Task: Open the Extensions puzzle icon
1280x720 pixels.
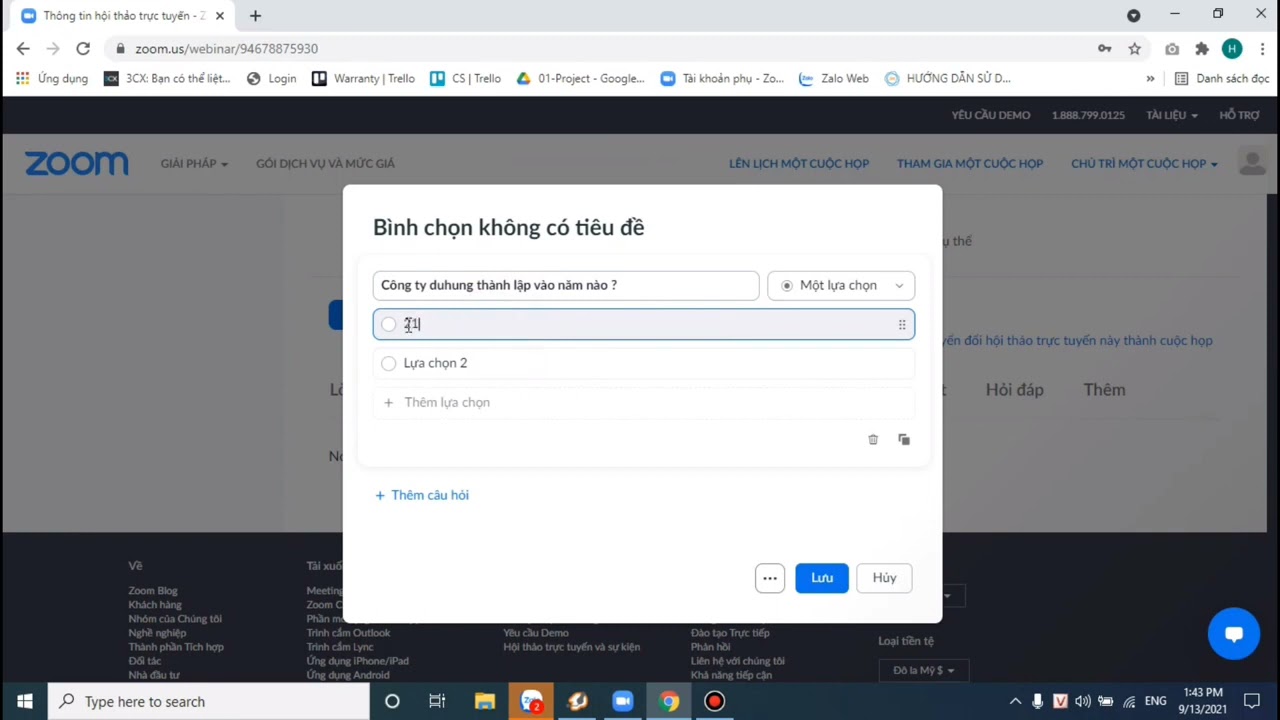Action: click(1202, 48)
